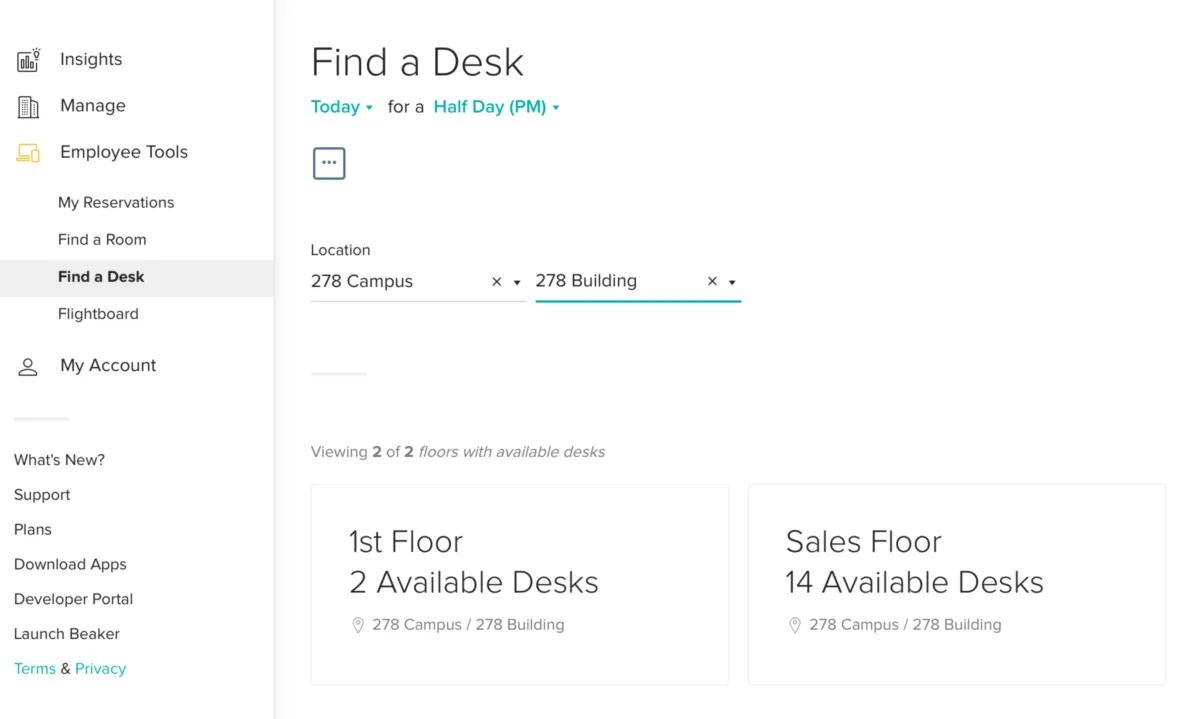
Task: Click the Manage building icon
Action: [28, 107]
